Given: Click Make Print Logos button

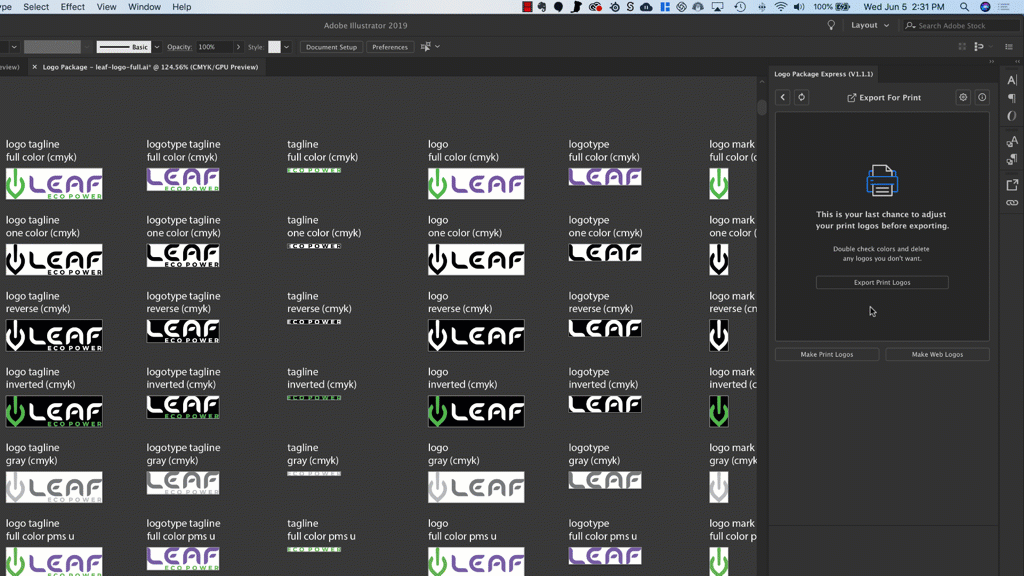Looking at the screenshot, I should point(827,354).
